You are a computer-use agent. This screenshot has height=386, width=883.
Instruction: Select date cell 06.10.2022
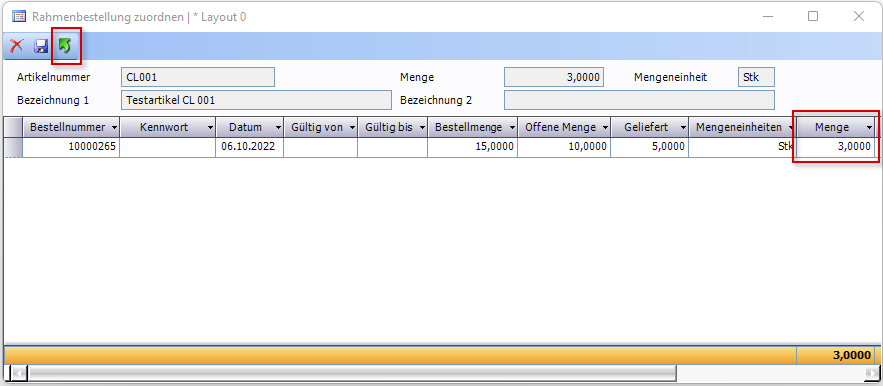249,147
